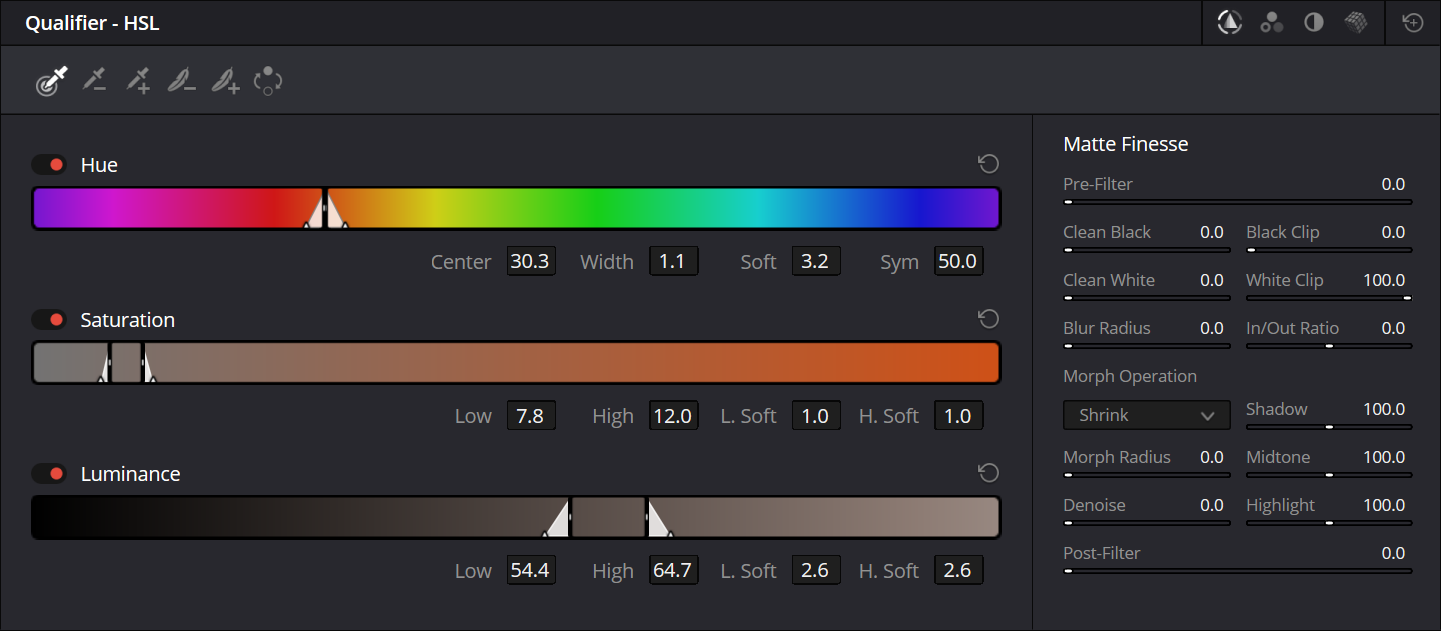Select the picker add eyedropper
1441x631 pixels.
tap(137, 82)
